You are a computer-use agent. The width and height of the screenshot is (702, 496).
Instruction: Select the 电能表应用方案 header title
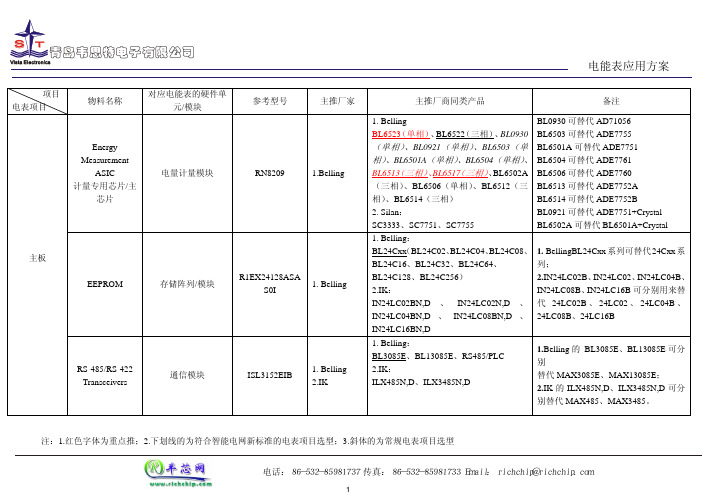click(x=628, y=66)
